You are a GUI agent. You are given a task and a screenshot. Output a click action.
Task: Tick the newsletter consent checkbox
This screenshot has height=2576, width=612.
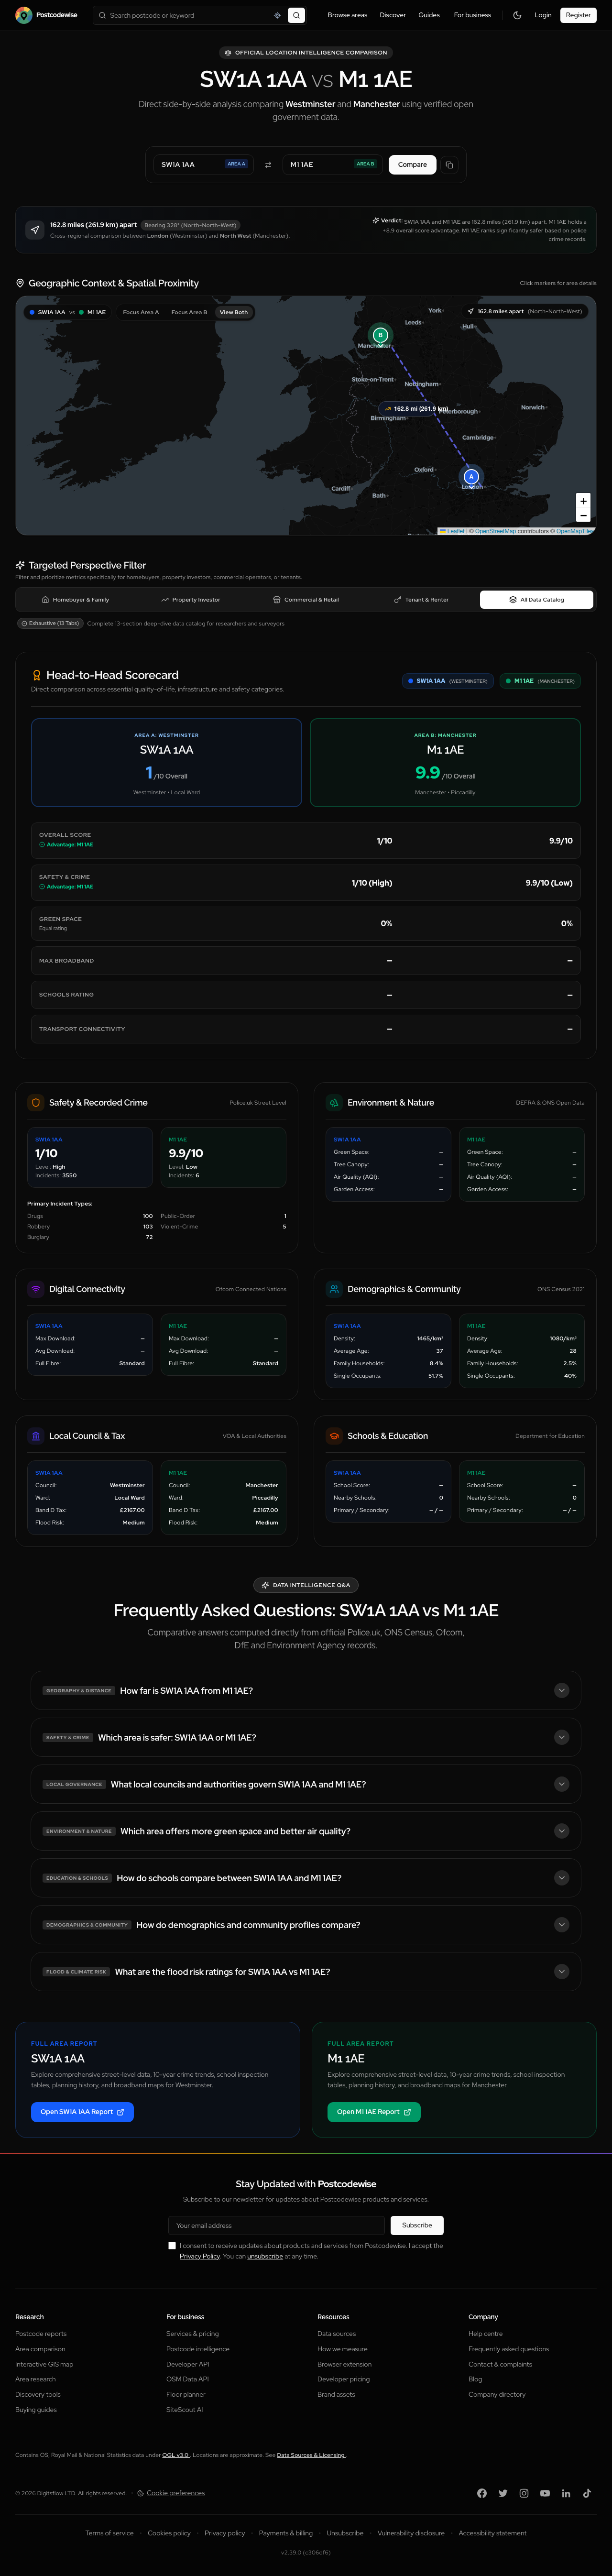tap(172, 2245)
